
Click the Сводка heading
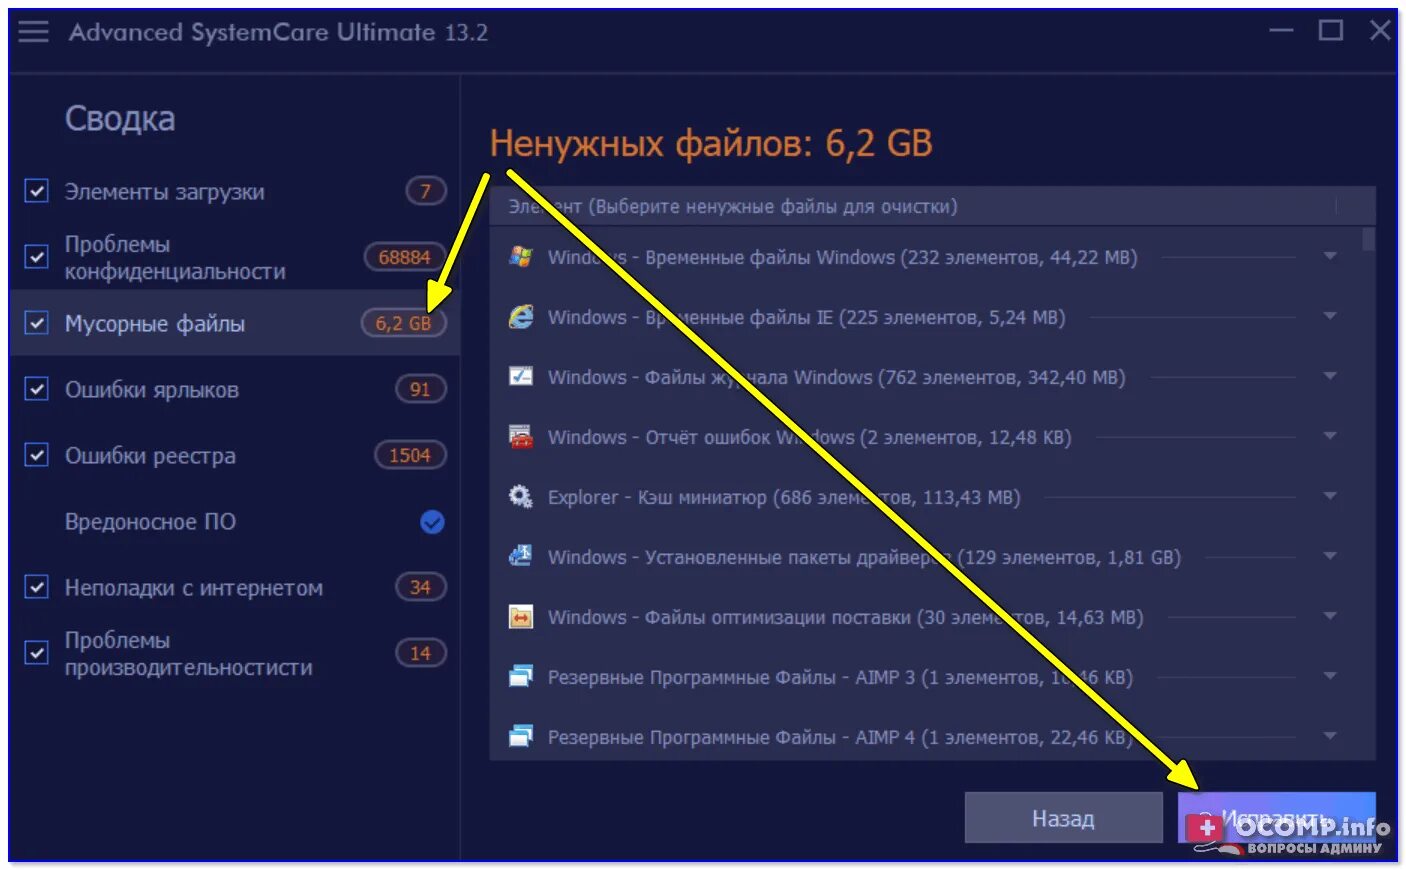[x=120, y=119]
